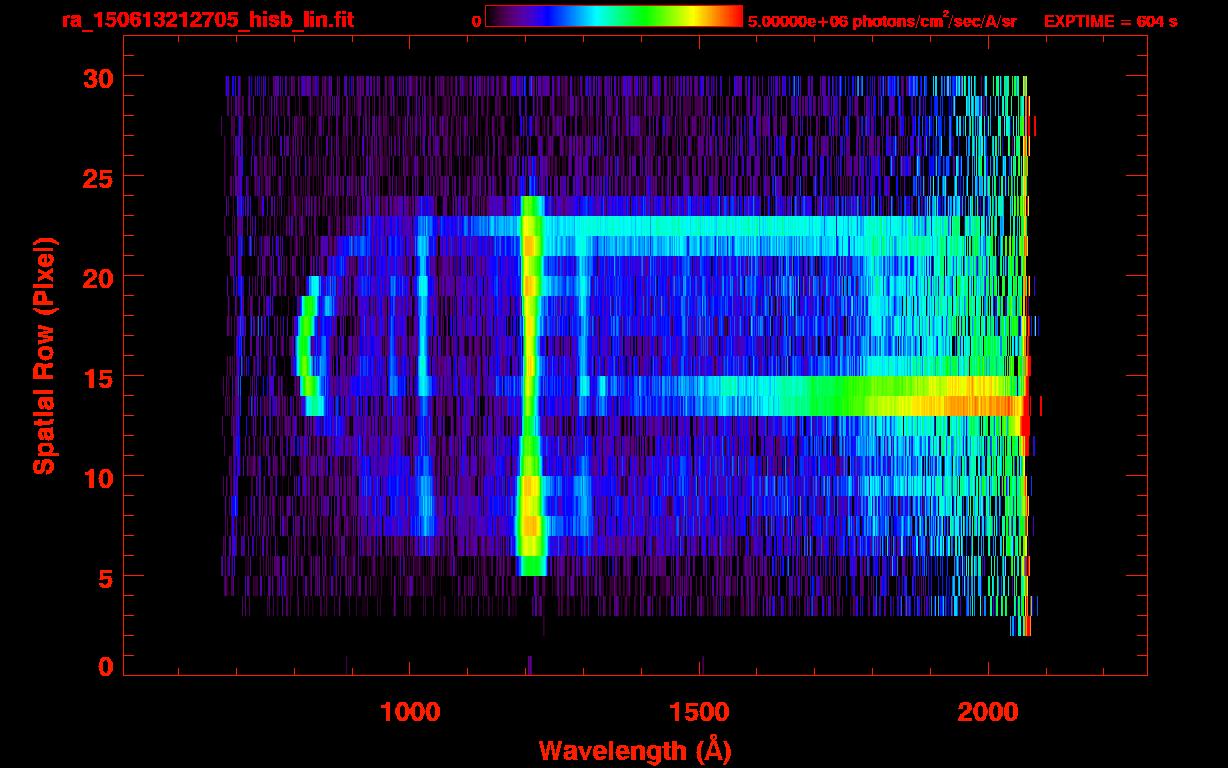Click the red-orange bright band at row 13
This screenshot has width=1228, height=768.
(x=960, y=405)
